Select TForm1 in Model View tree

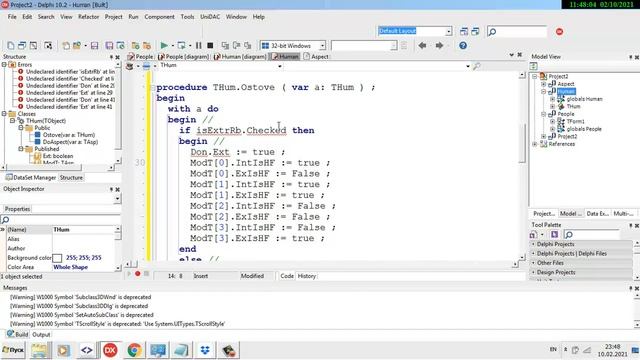576,121
